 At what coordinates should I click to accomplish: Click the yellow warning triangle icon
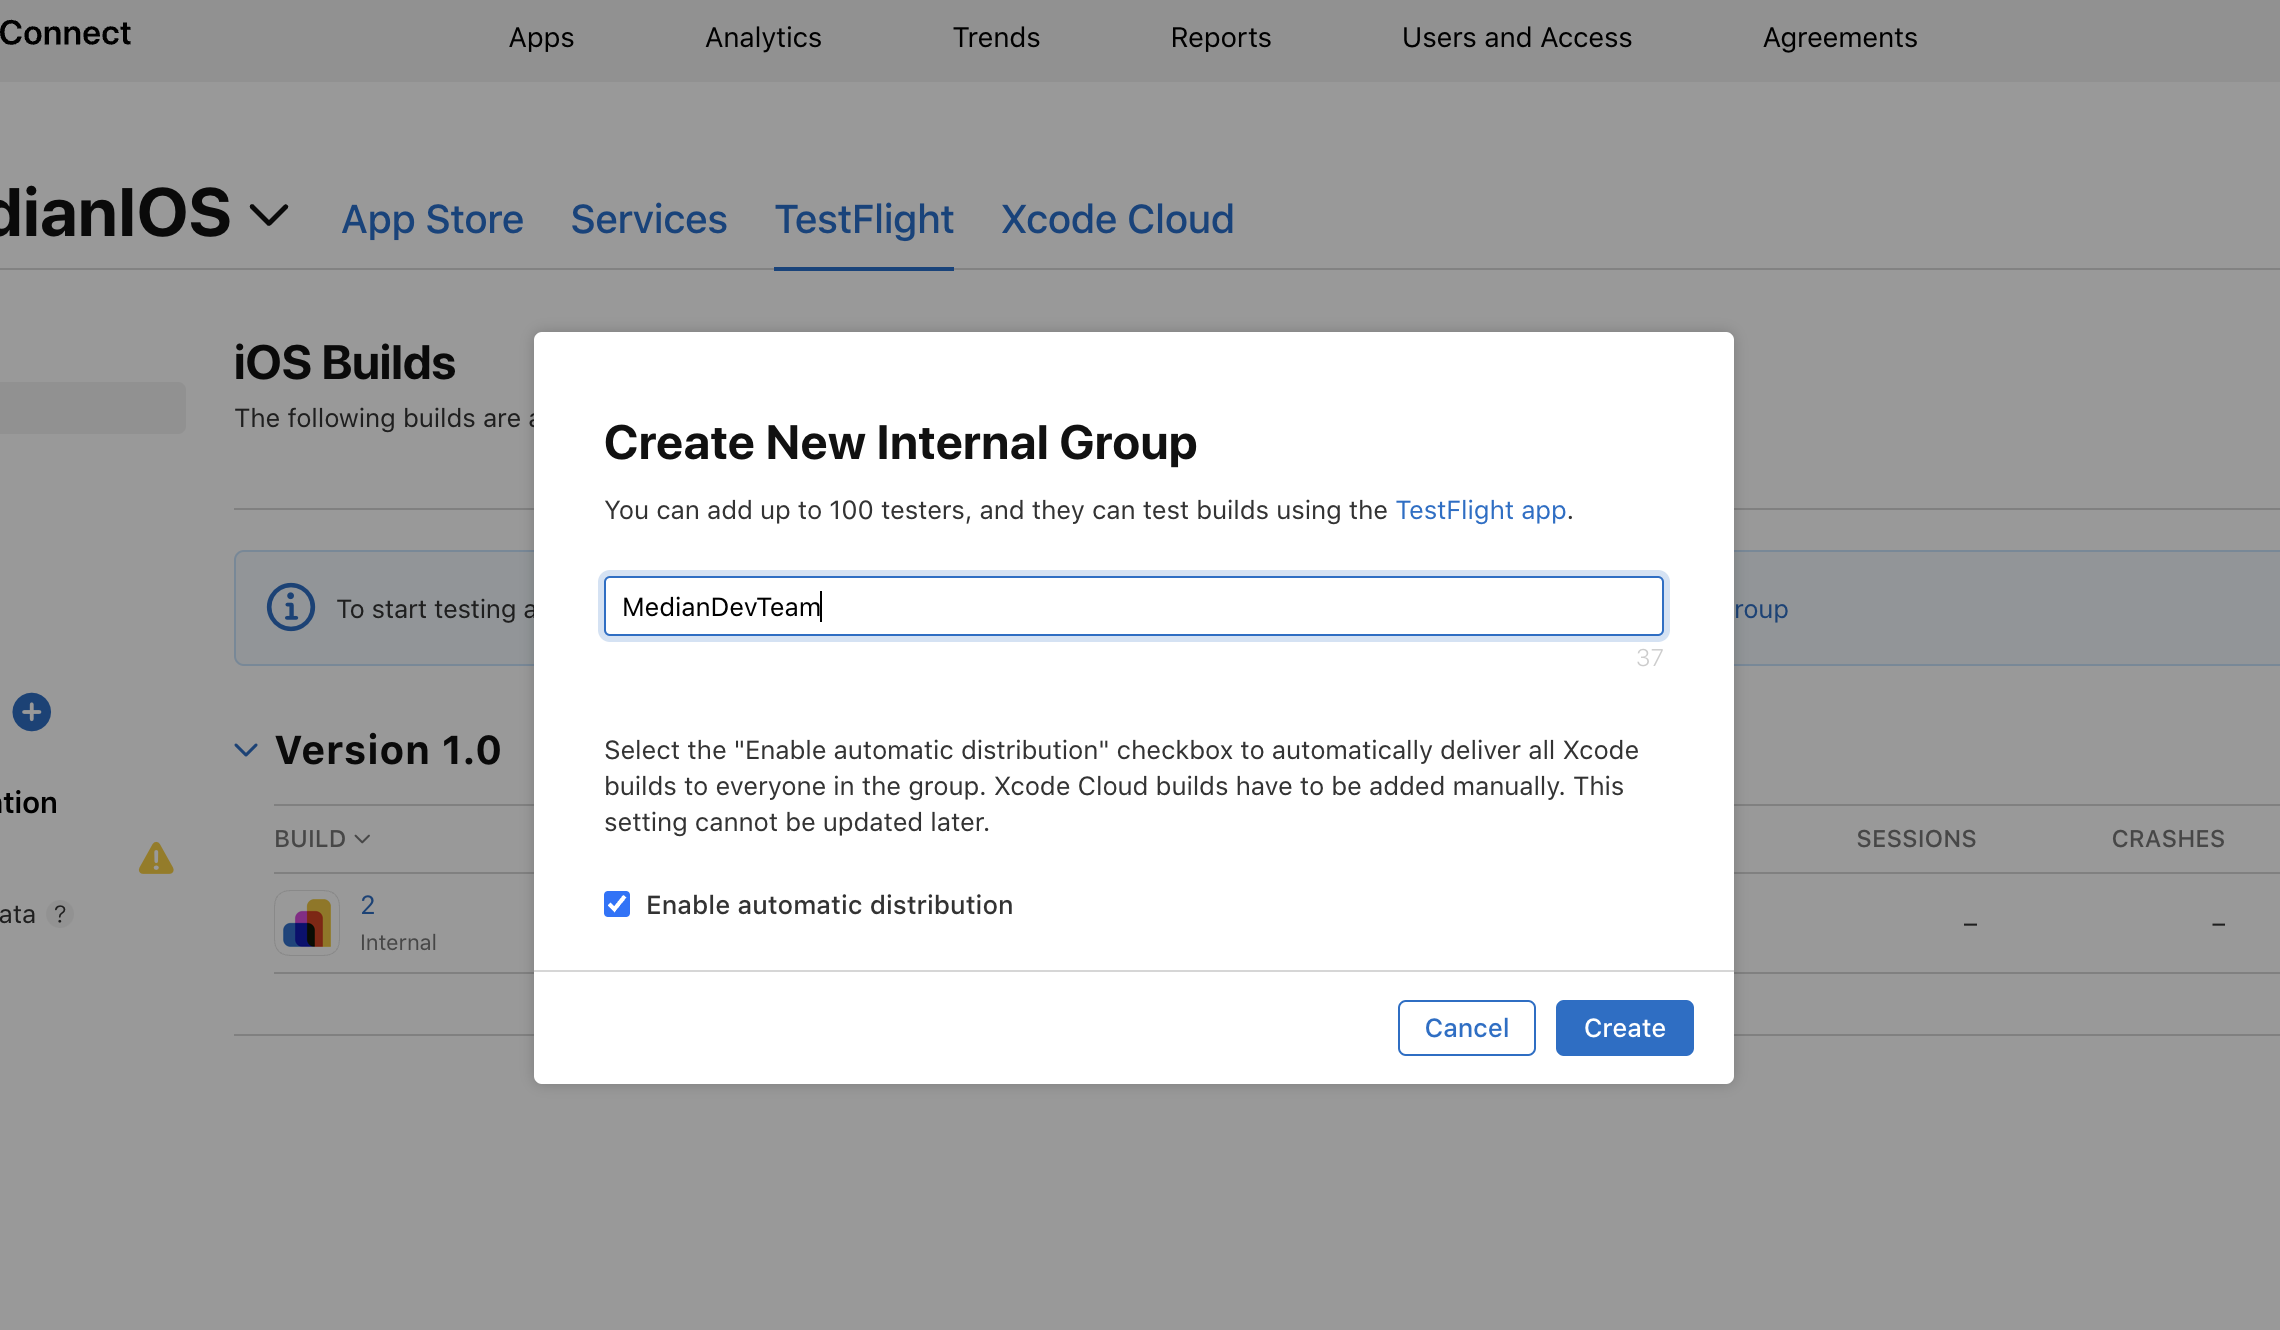[x=156, y=858]
